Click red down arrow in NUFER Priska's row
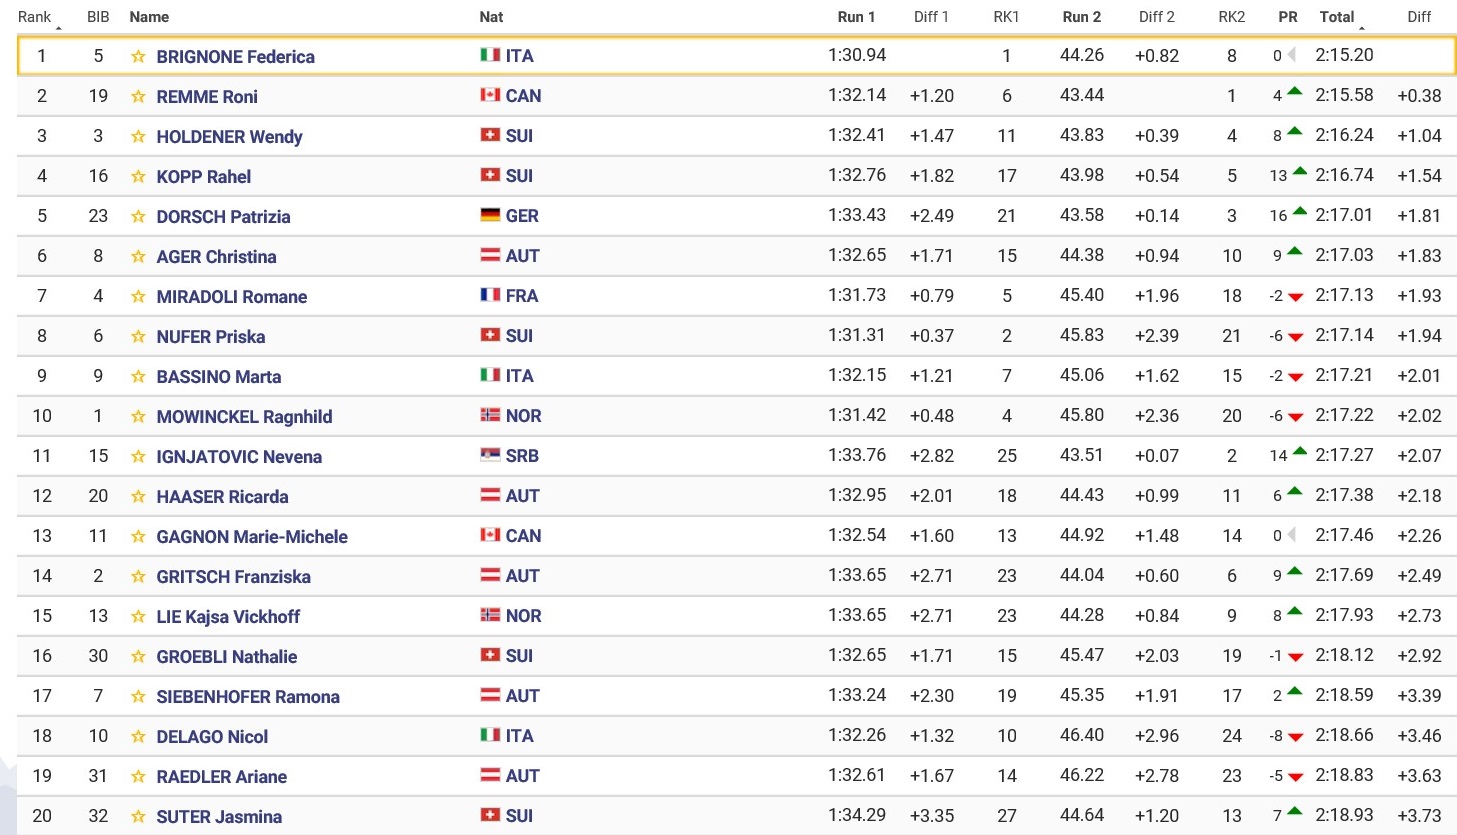Viewport: 1457px width, 835px height. coord(1296,338)
